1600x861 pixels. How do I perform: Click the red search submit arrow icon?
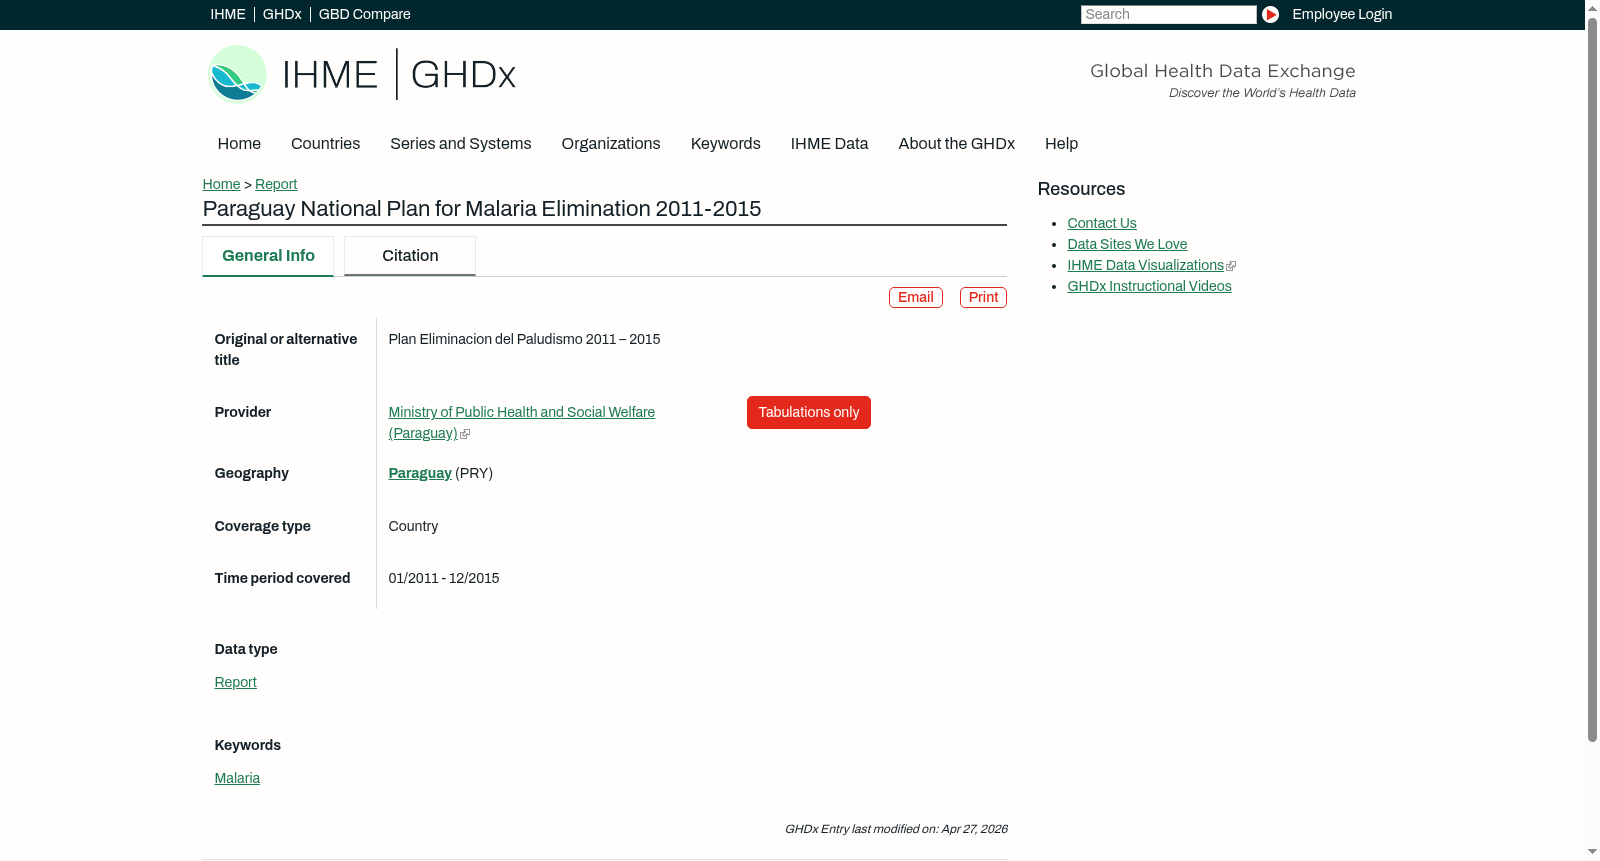pyautogui.click(x=1270, y=14)
